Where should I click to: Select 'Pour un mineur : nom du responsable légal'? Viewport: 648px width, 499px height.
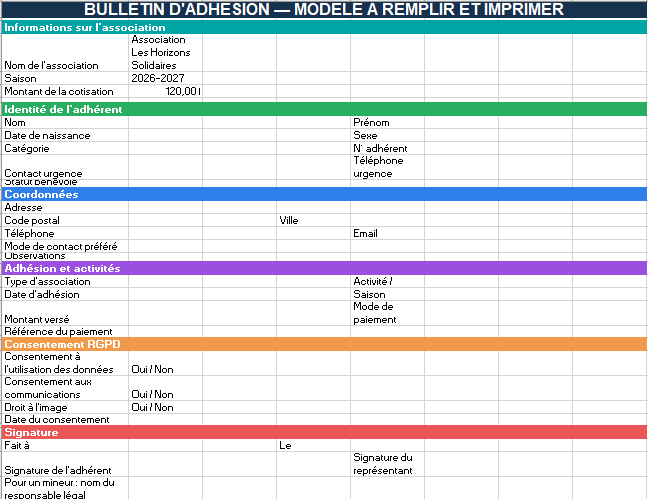click(x=65, y=488)
